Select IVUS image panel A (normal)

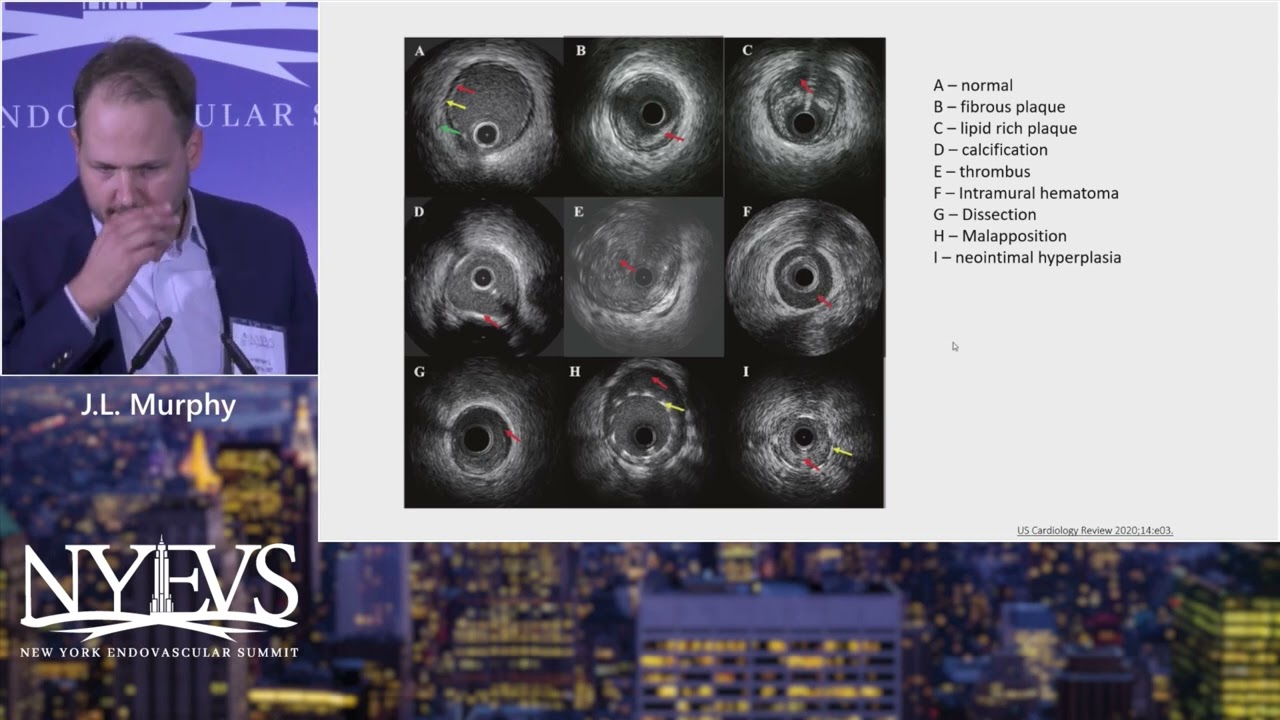point(484,116)
